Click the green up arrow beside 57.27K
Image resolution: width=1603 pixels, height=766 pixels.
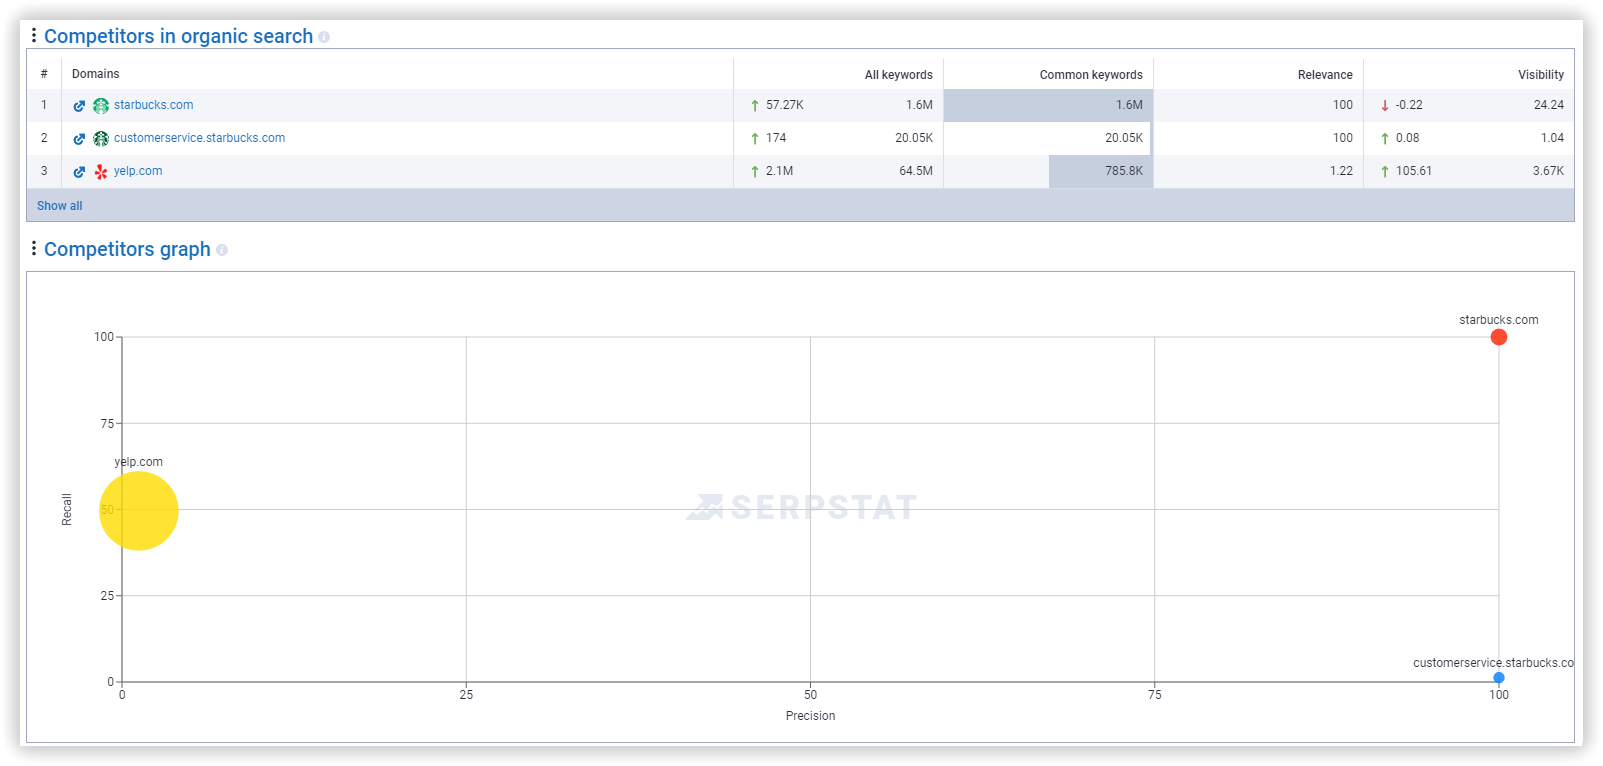(755, 105)
